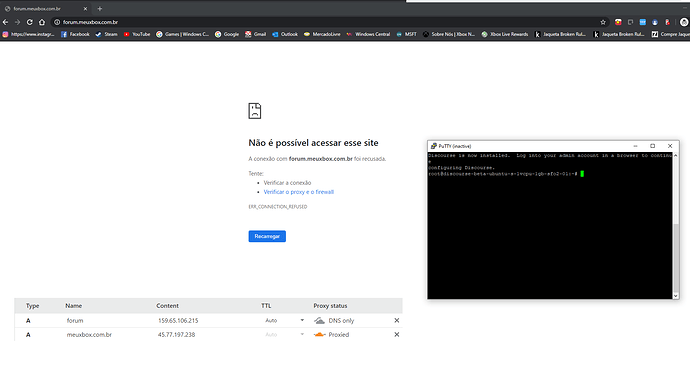Open the Outlook bookmark
Screen dimensions: 690x371
(x=285, y=34)
